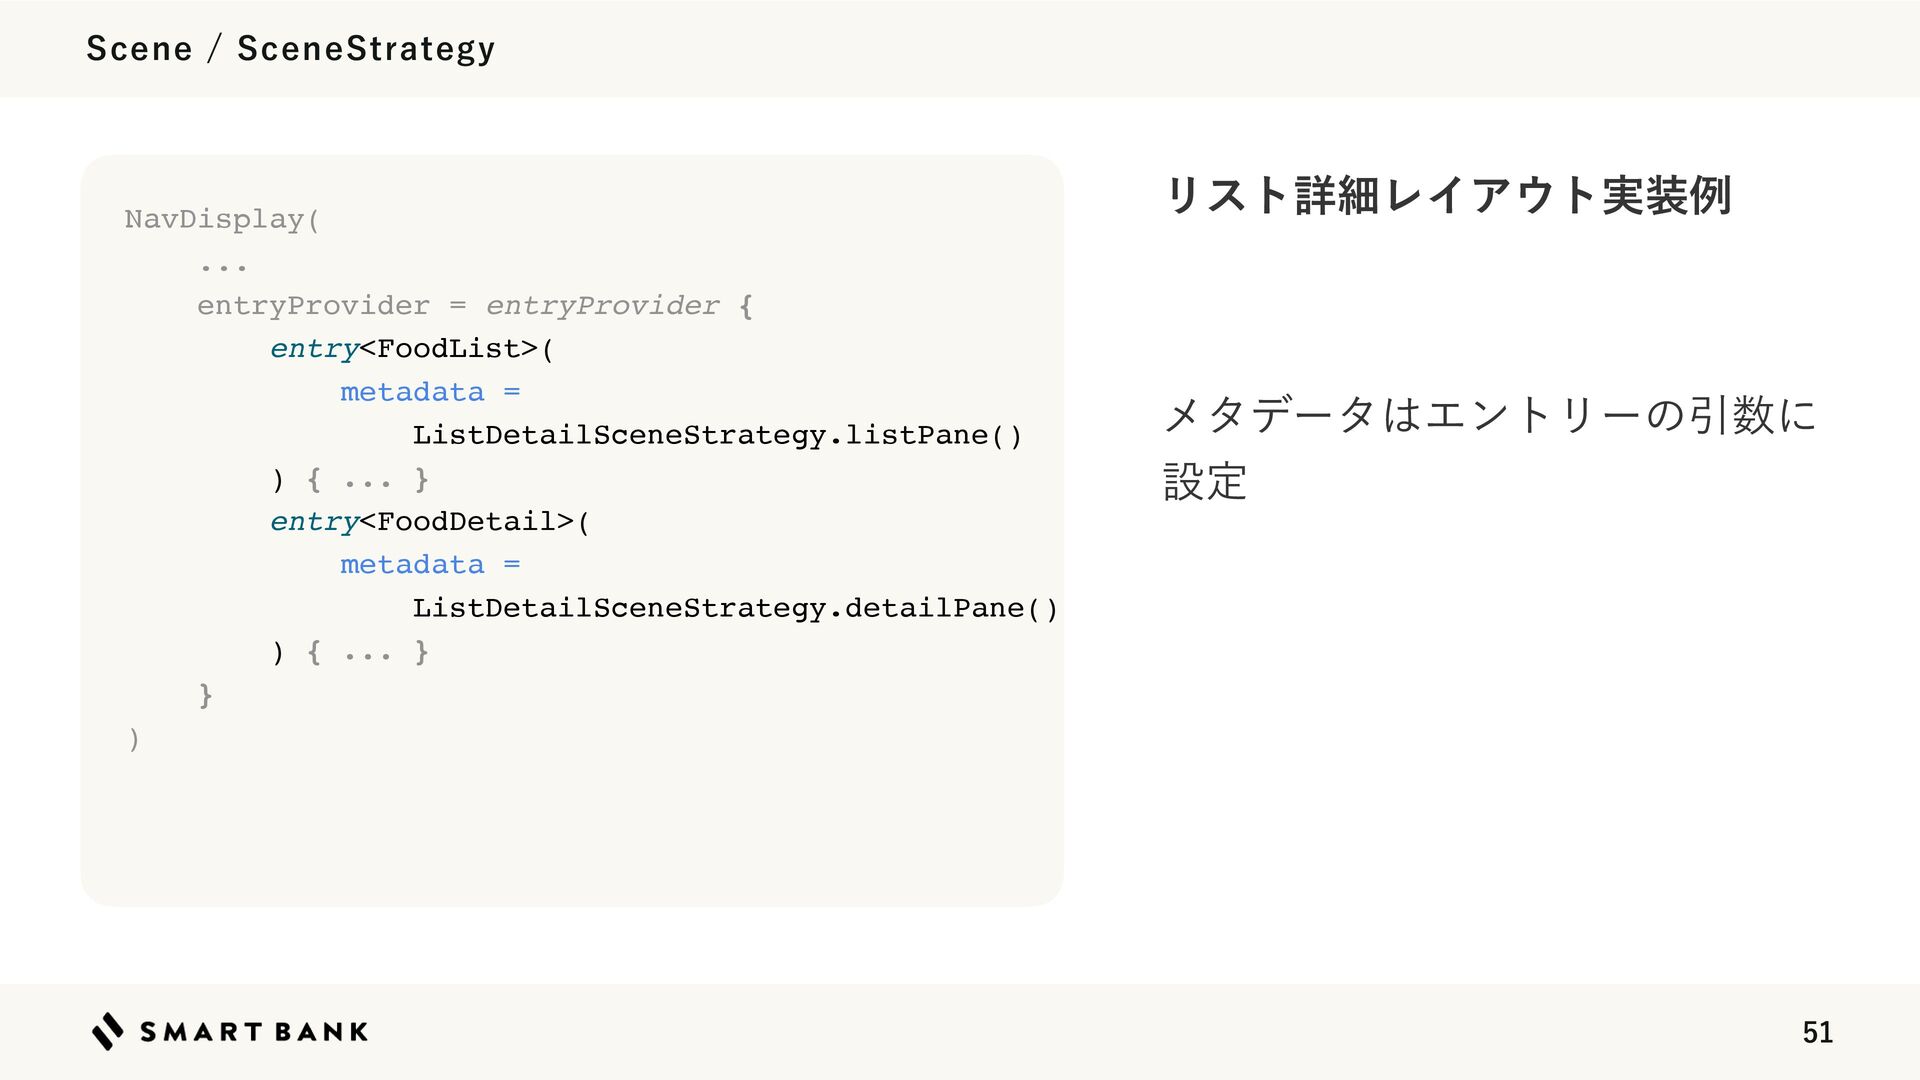Click the リスト詳細レイアウト実装例 heading
Viewport: 1920px width, 1080px height.
tap(1448, 195)
